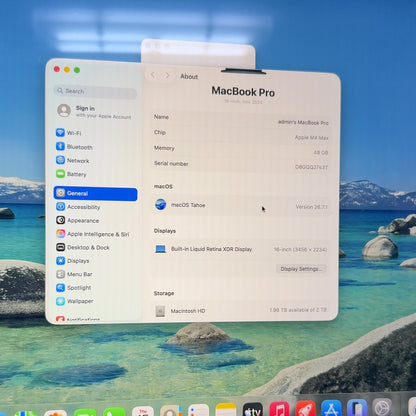Click the Macintosh HD storage row
This screenshot has width=416, height=416.
(241, 311)
